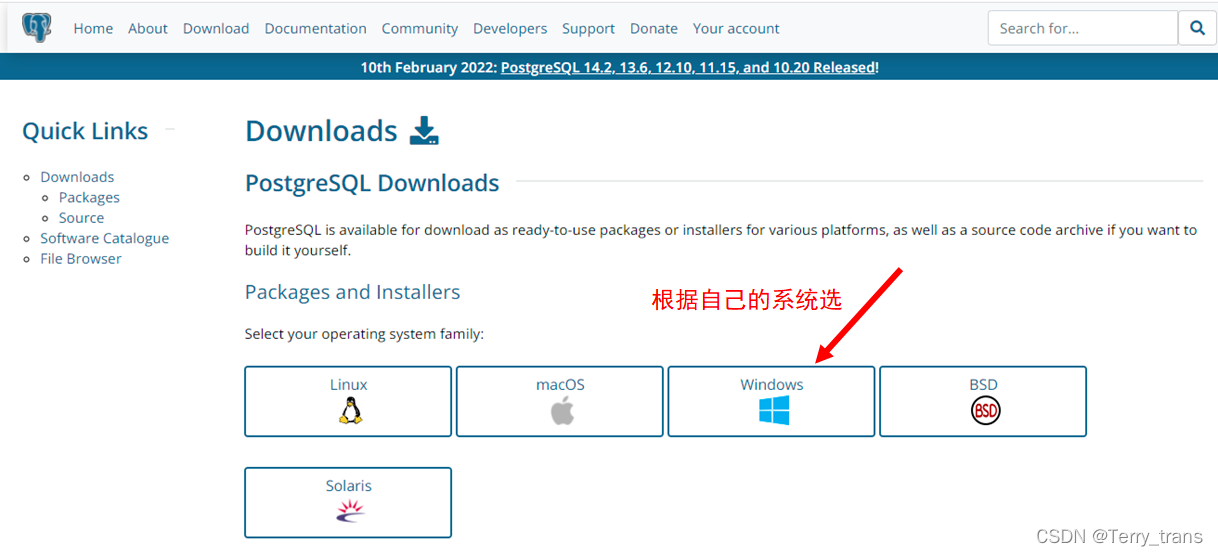Open Source in Quick Links

(81, 217)
